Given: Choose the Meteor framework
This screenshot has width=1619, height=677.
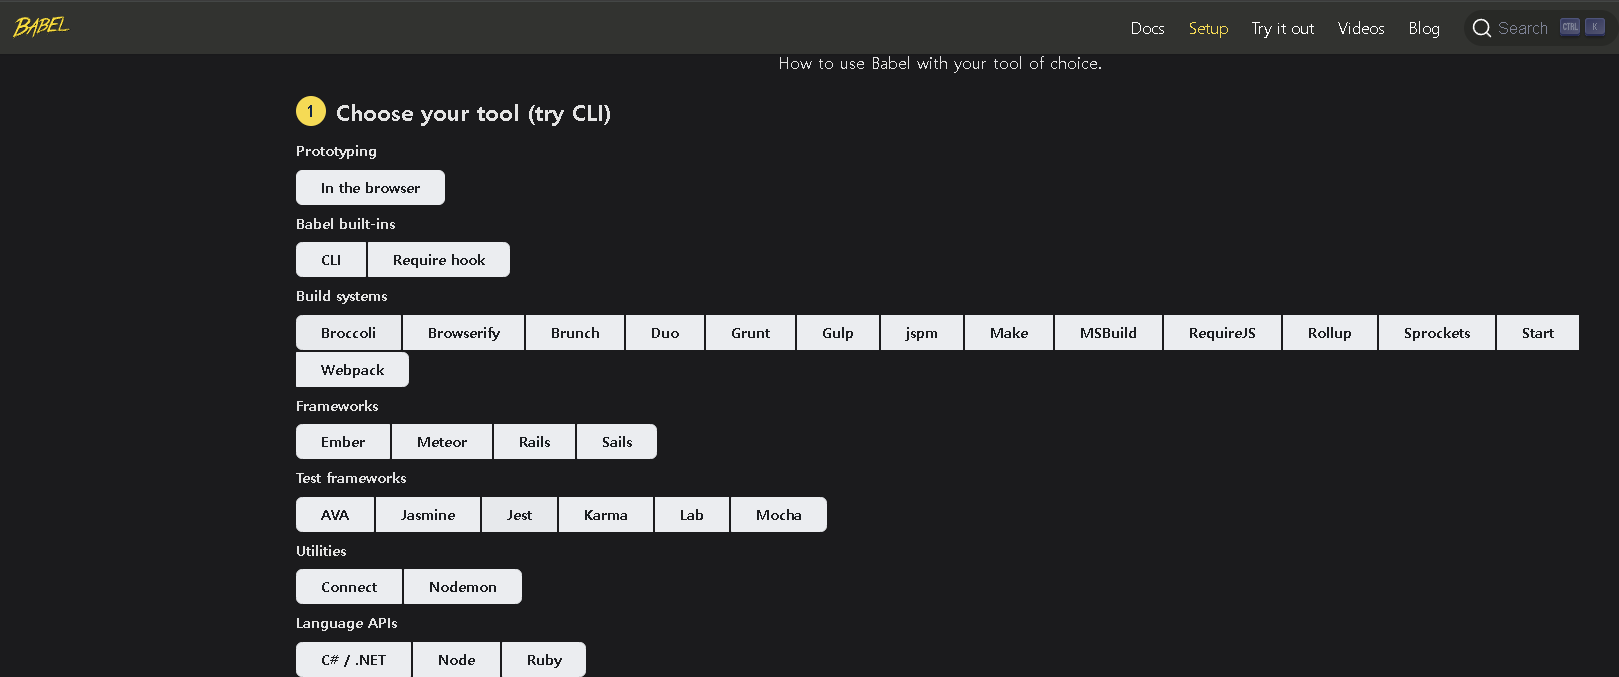Looking at the screenshot, I should [x=442, y=442].
